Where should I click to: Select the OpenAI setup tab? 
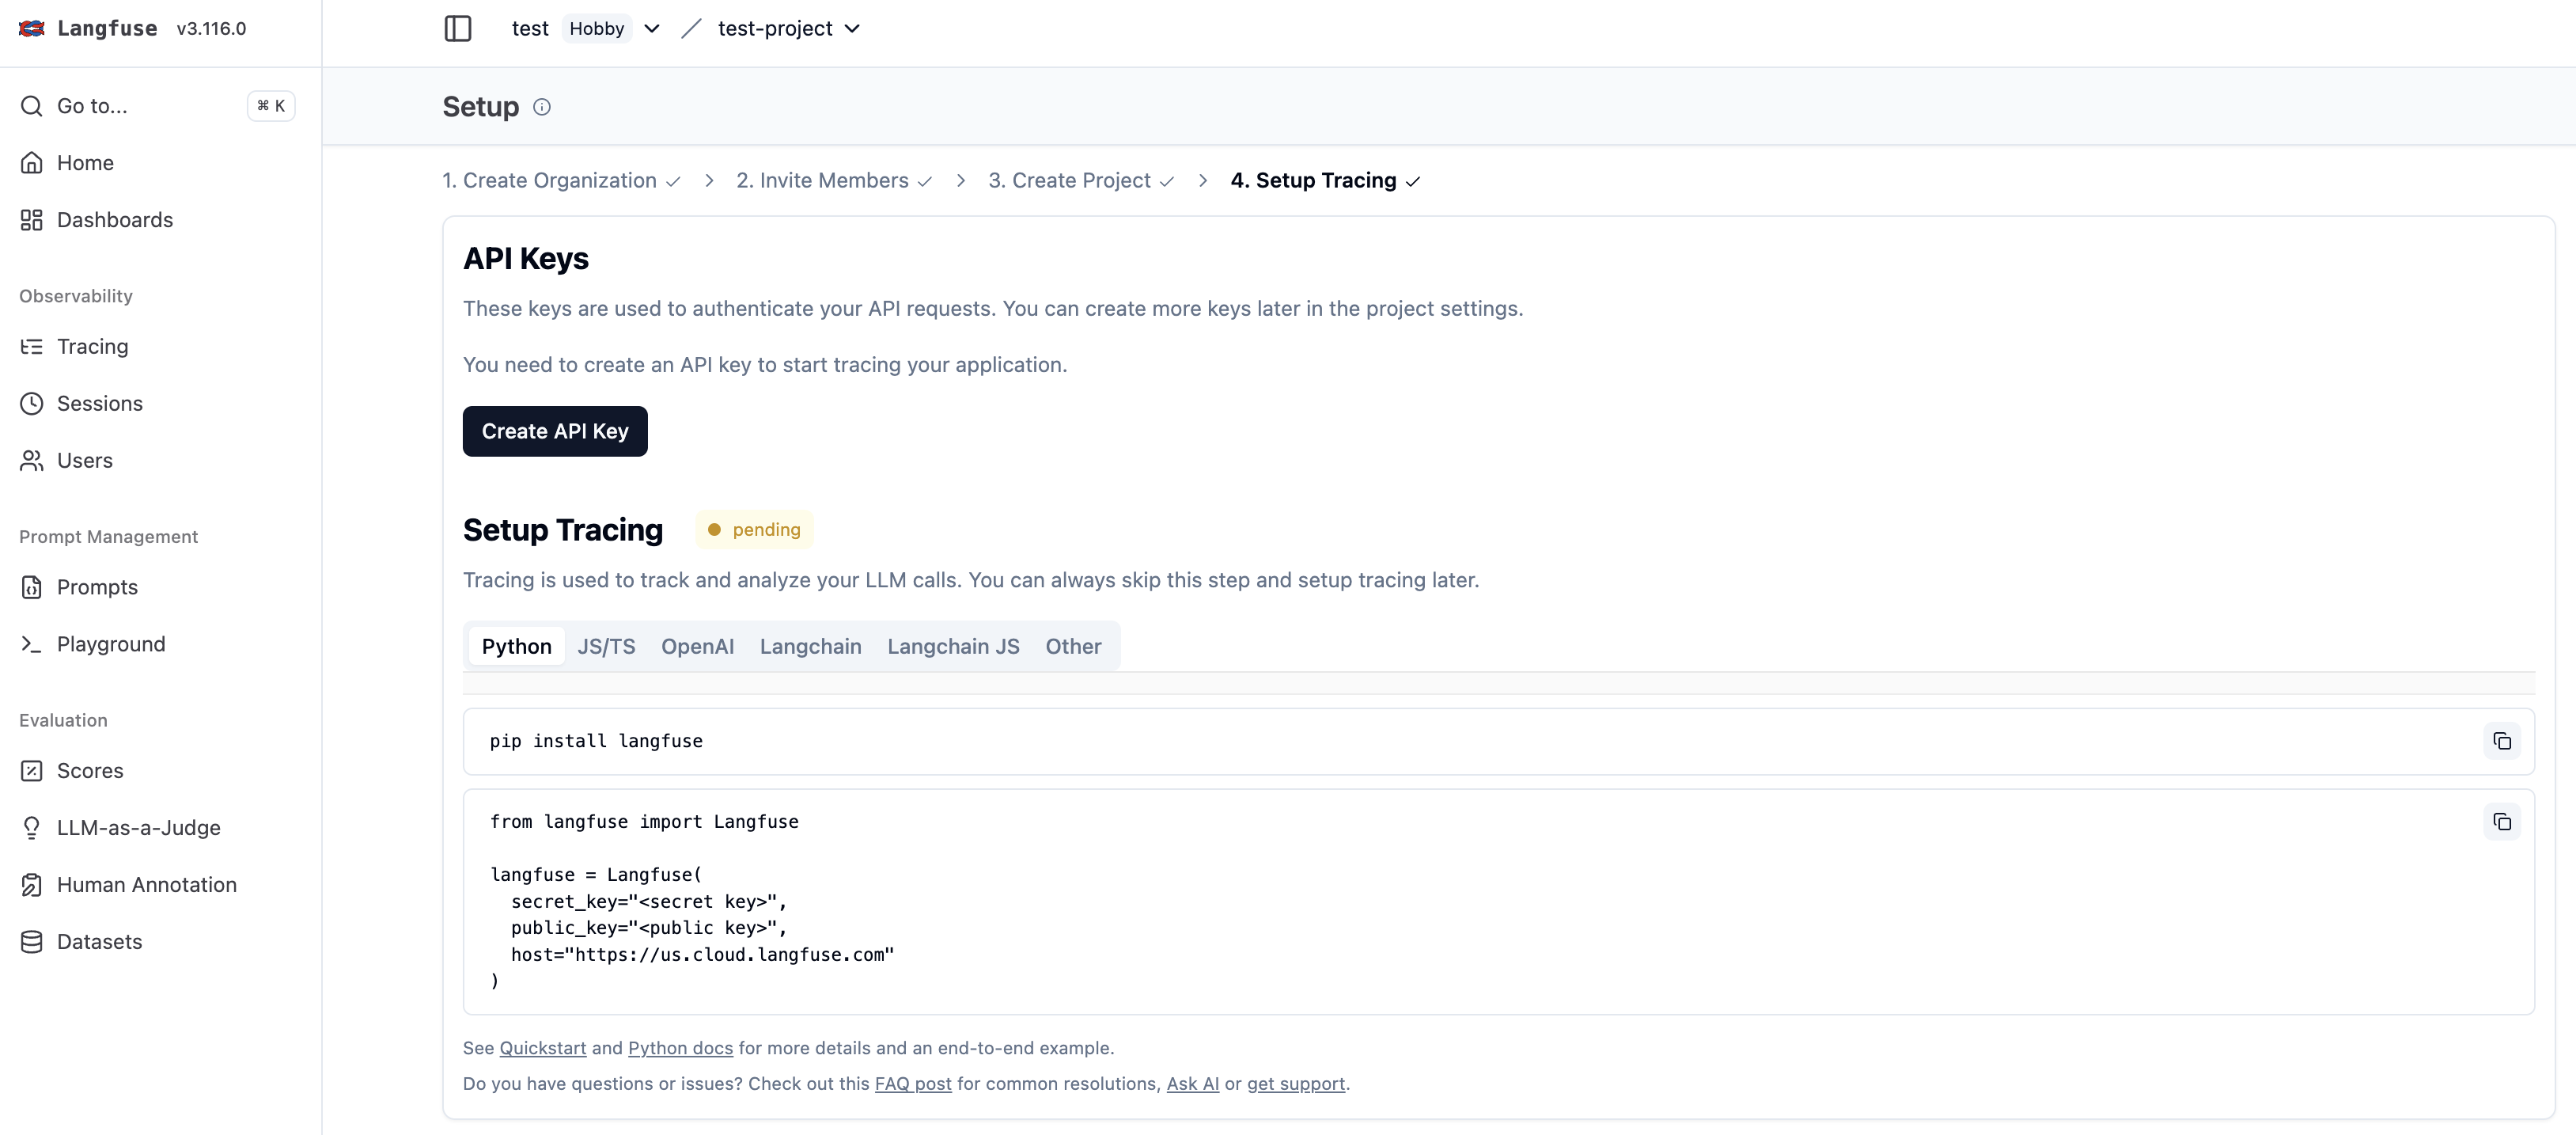pos(698,646)
